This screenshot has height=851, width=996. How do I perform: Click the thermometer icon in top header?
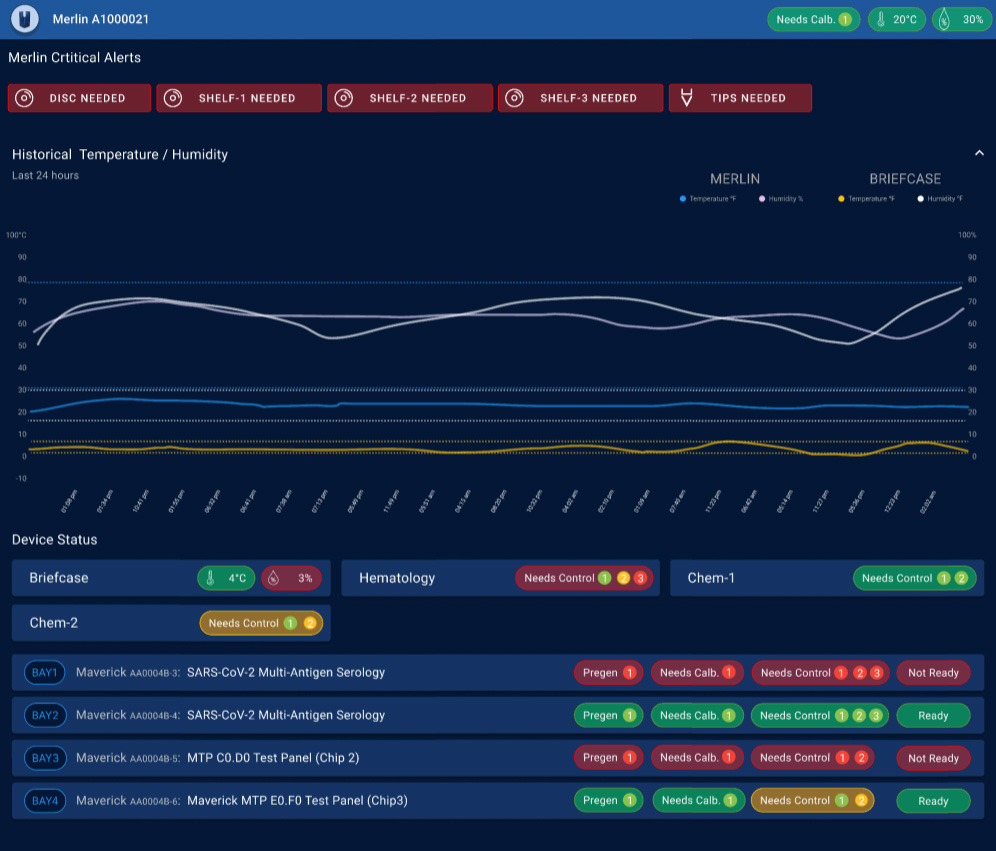click(881, 20)
